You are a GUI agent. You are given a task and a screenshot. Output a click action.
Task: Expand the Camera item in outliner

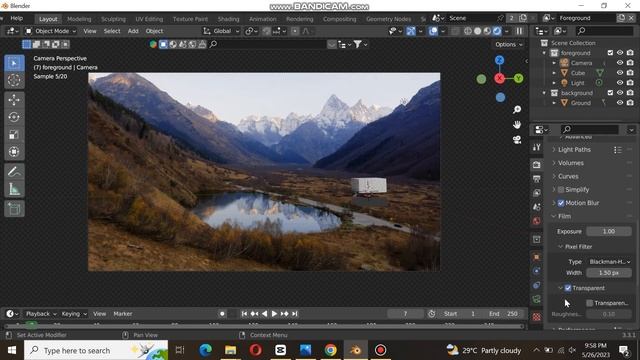[554, 63]
